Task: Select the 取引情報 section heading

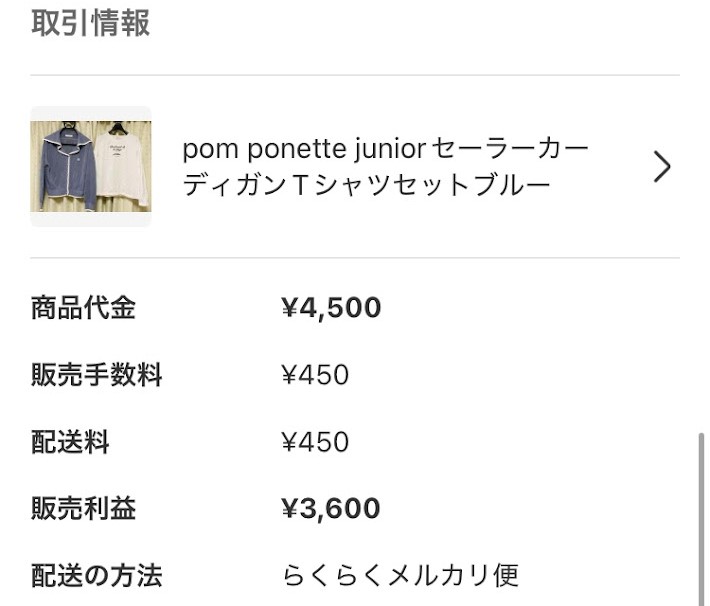Action: point(91,23)
